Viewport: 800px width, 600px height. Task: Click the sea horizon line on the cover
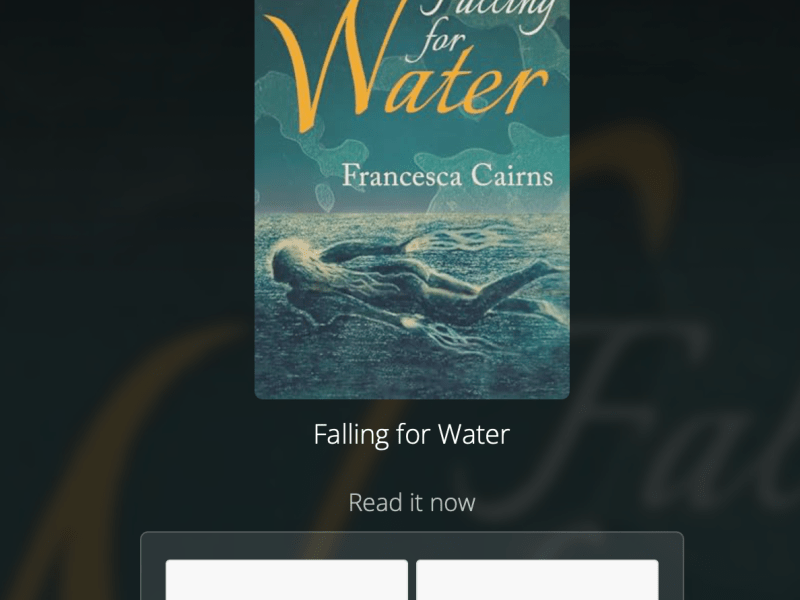point(412,213)
